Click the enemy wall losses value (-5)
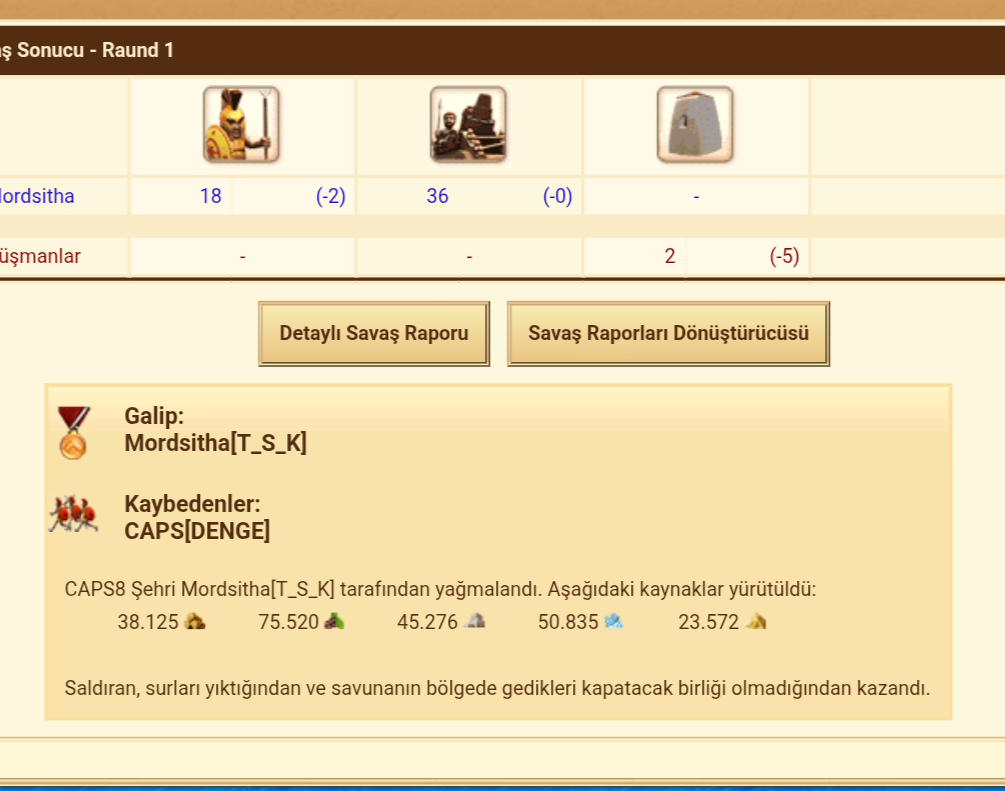This screenshot has height=791, width=1005. coord(785,256)
